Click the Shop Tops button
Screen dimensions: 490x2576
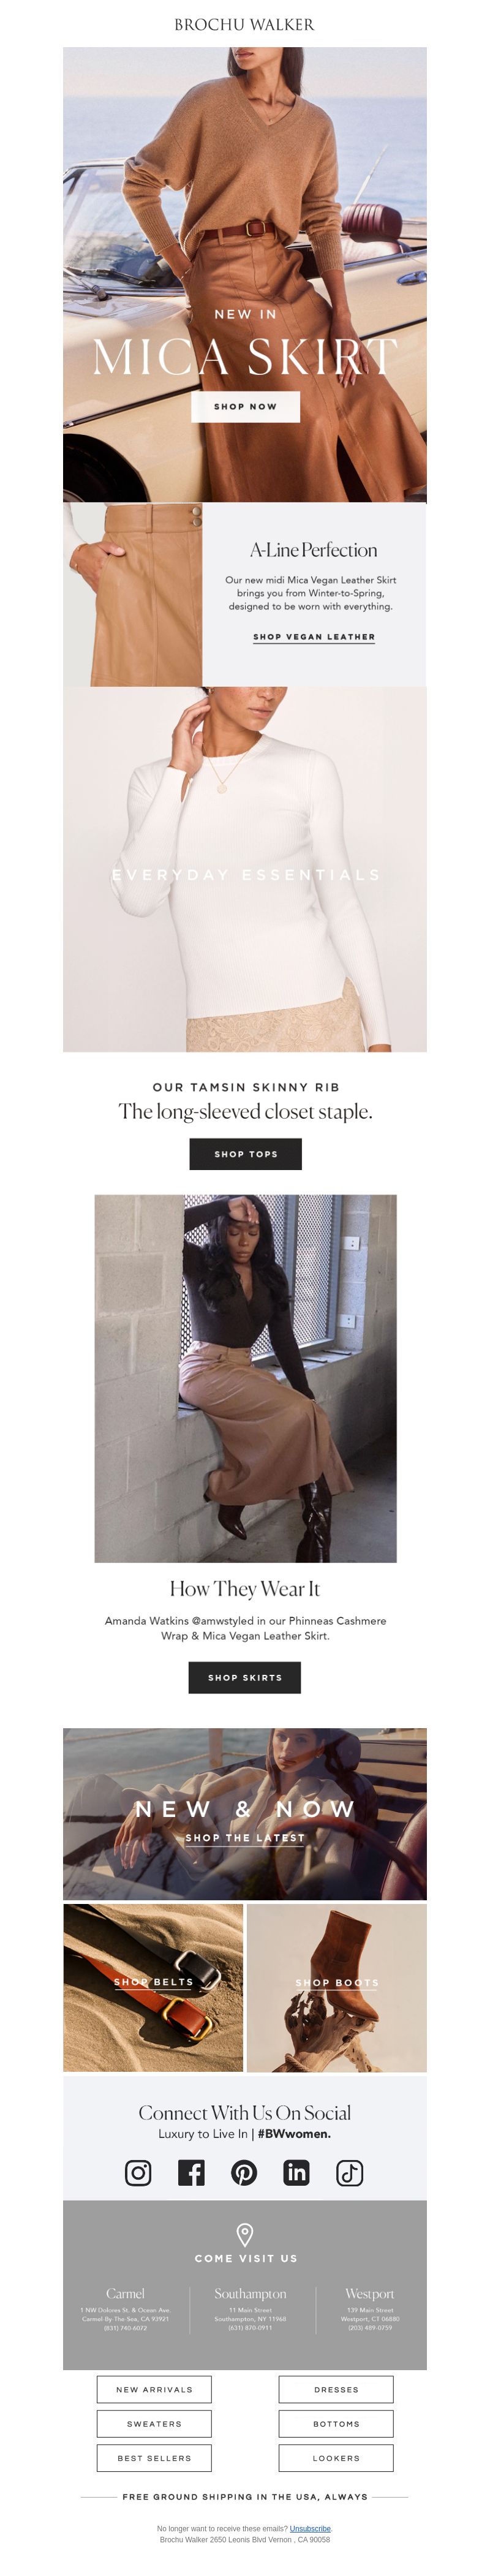[246, 1153]
